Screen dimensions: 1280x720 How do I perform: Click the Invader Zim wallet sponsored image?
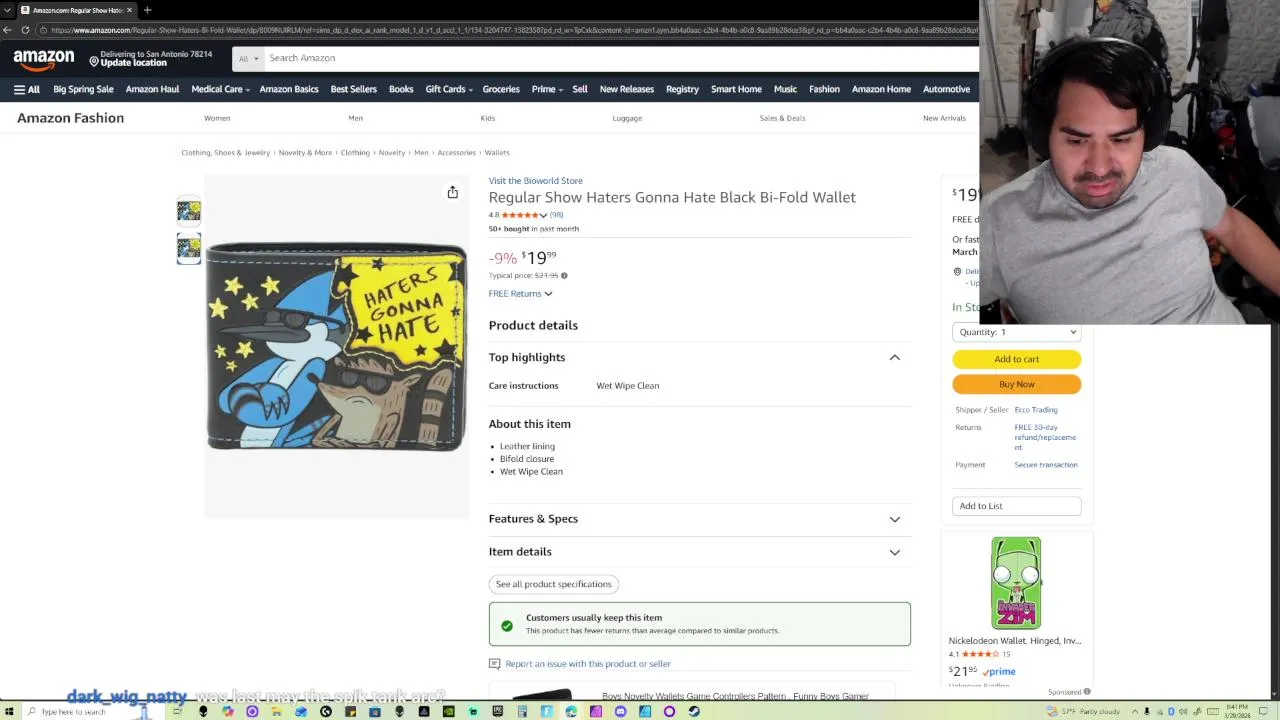(1016, 583)
